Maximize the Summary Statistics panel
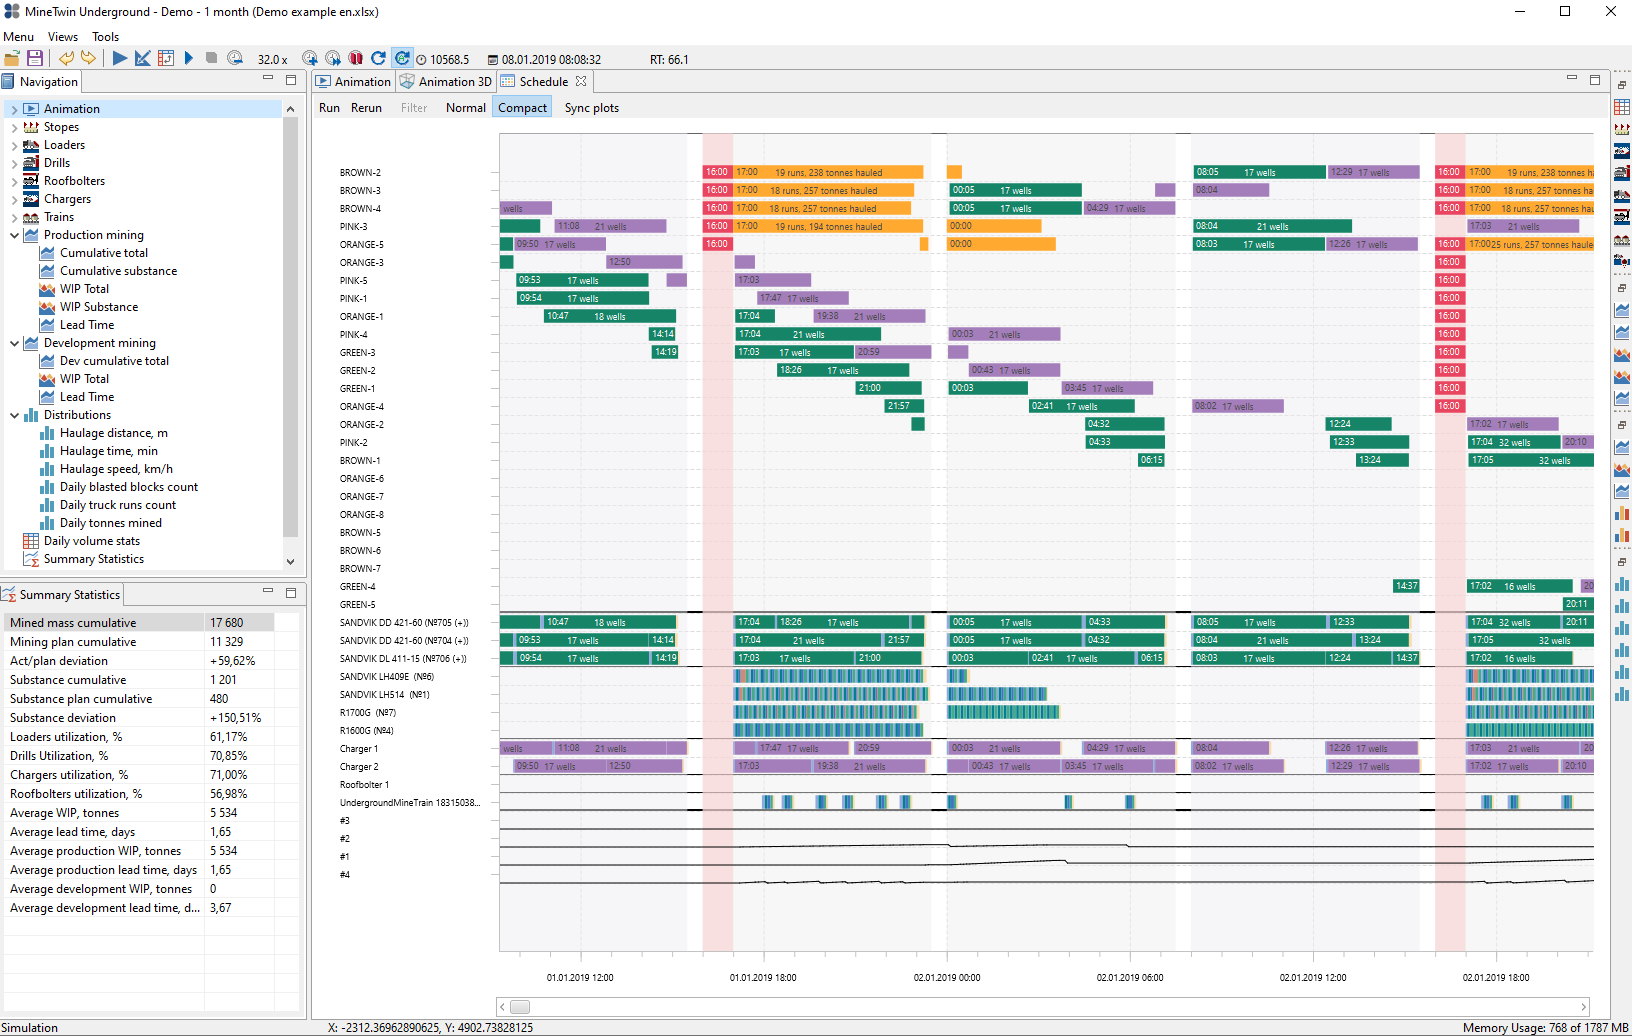This screenshot has width=1632, height=1036. point(291,592)
